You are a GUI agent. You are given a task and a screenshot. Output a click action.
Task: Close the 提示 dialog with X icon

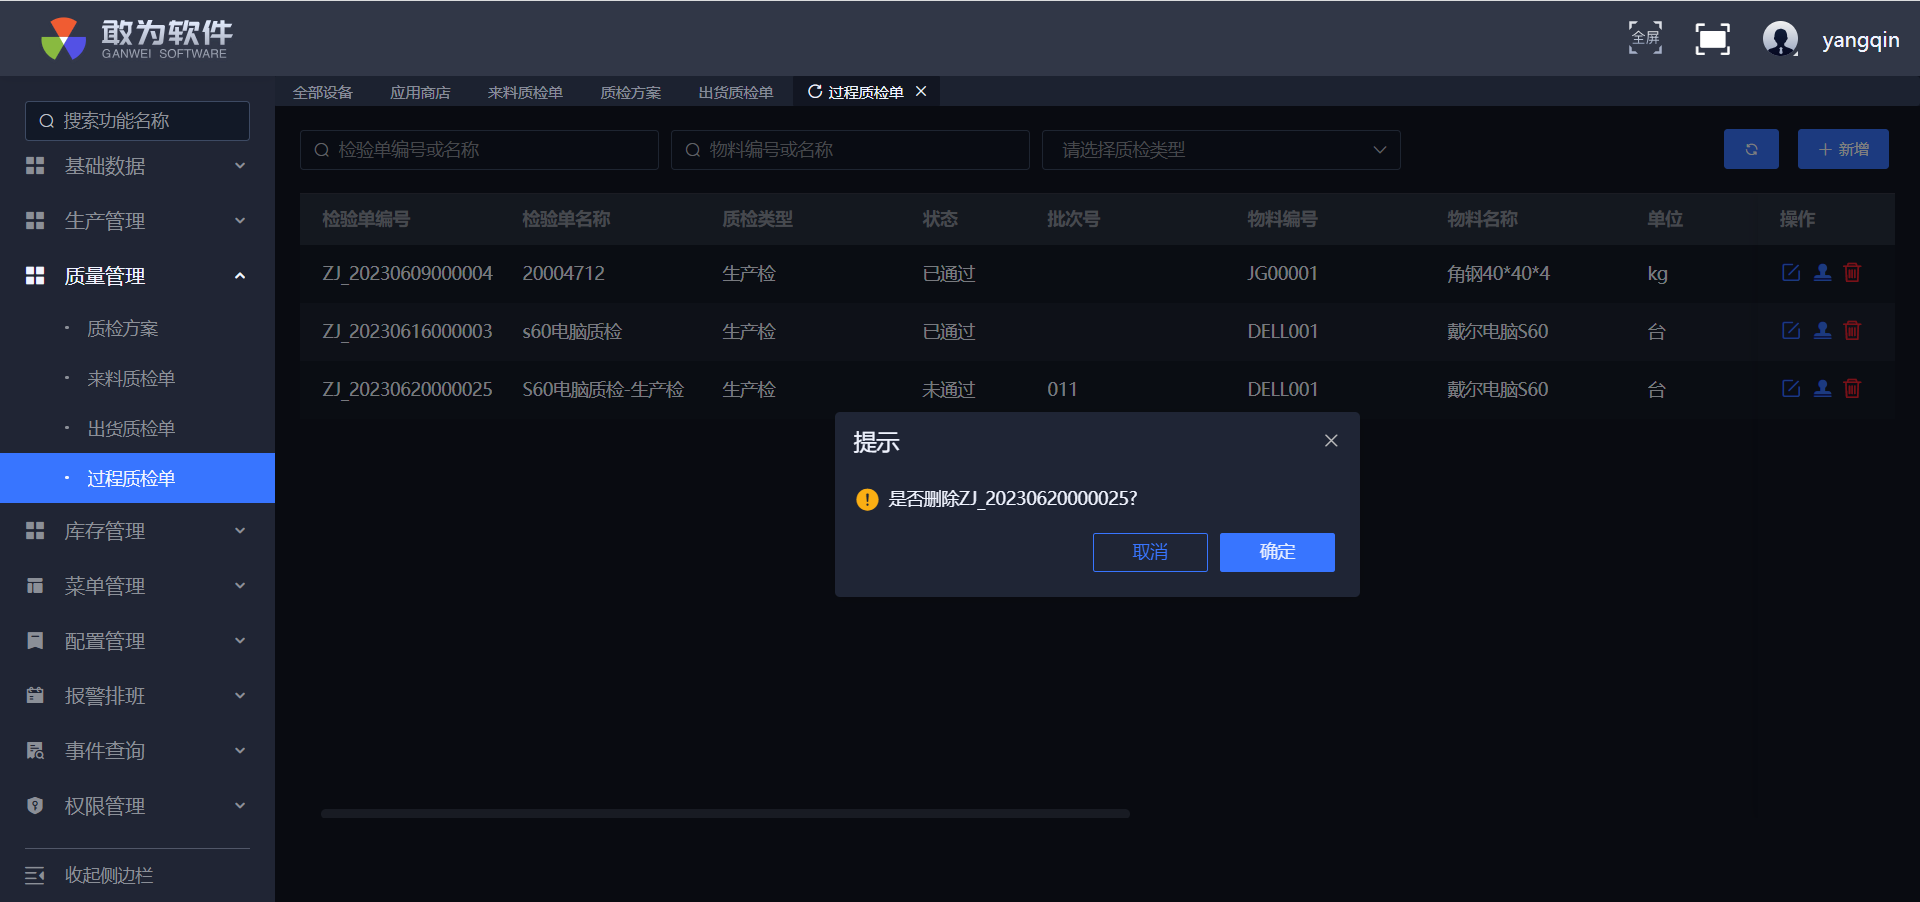click(x=1331, y=441)
